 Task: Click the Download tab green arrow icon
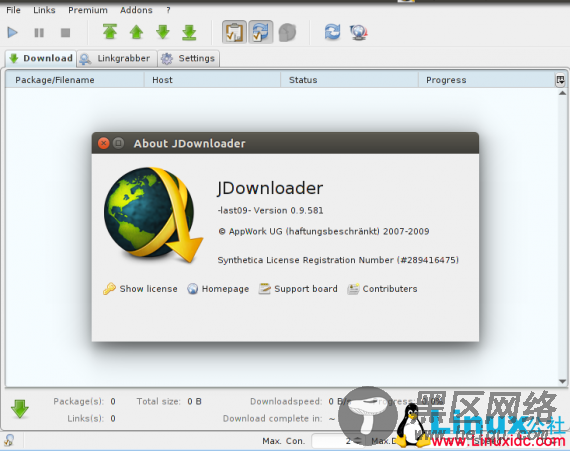click(14, 58)
